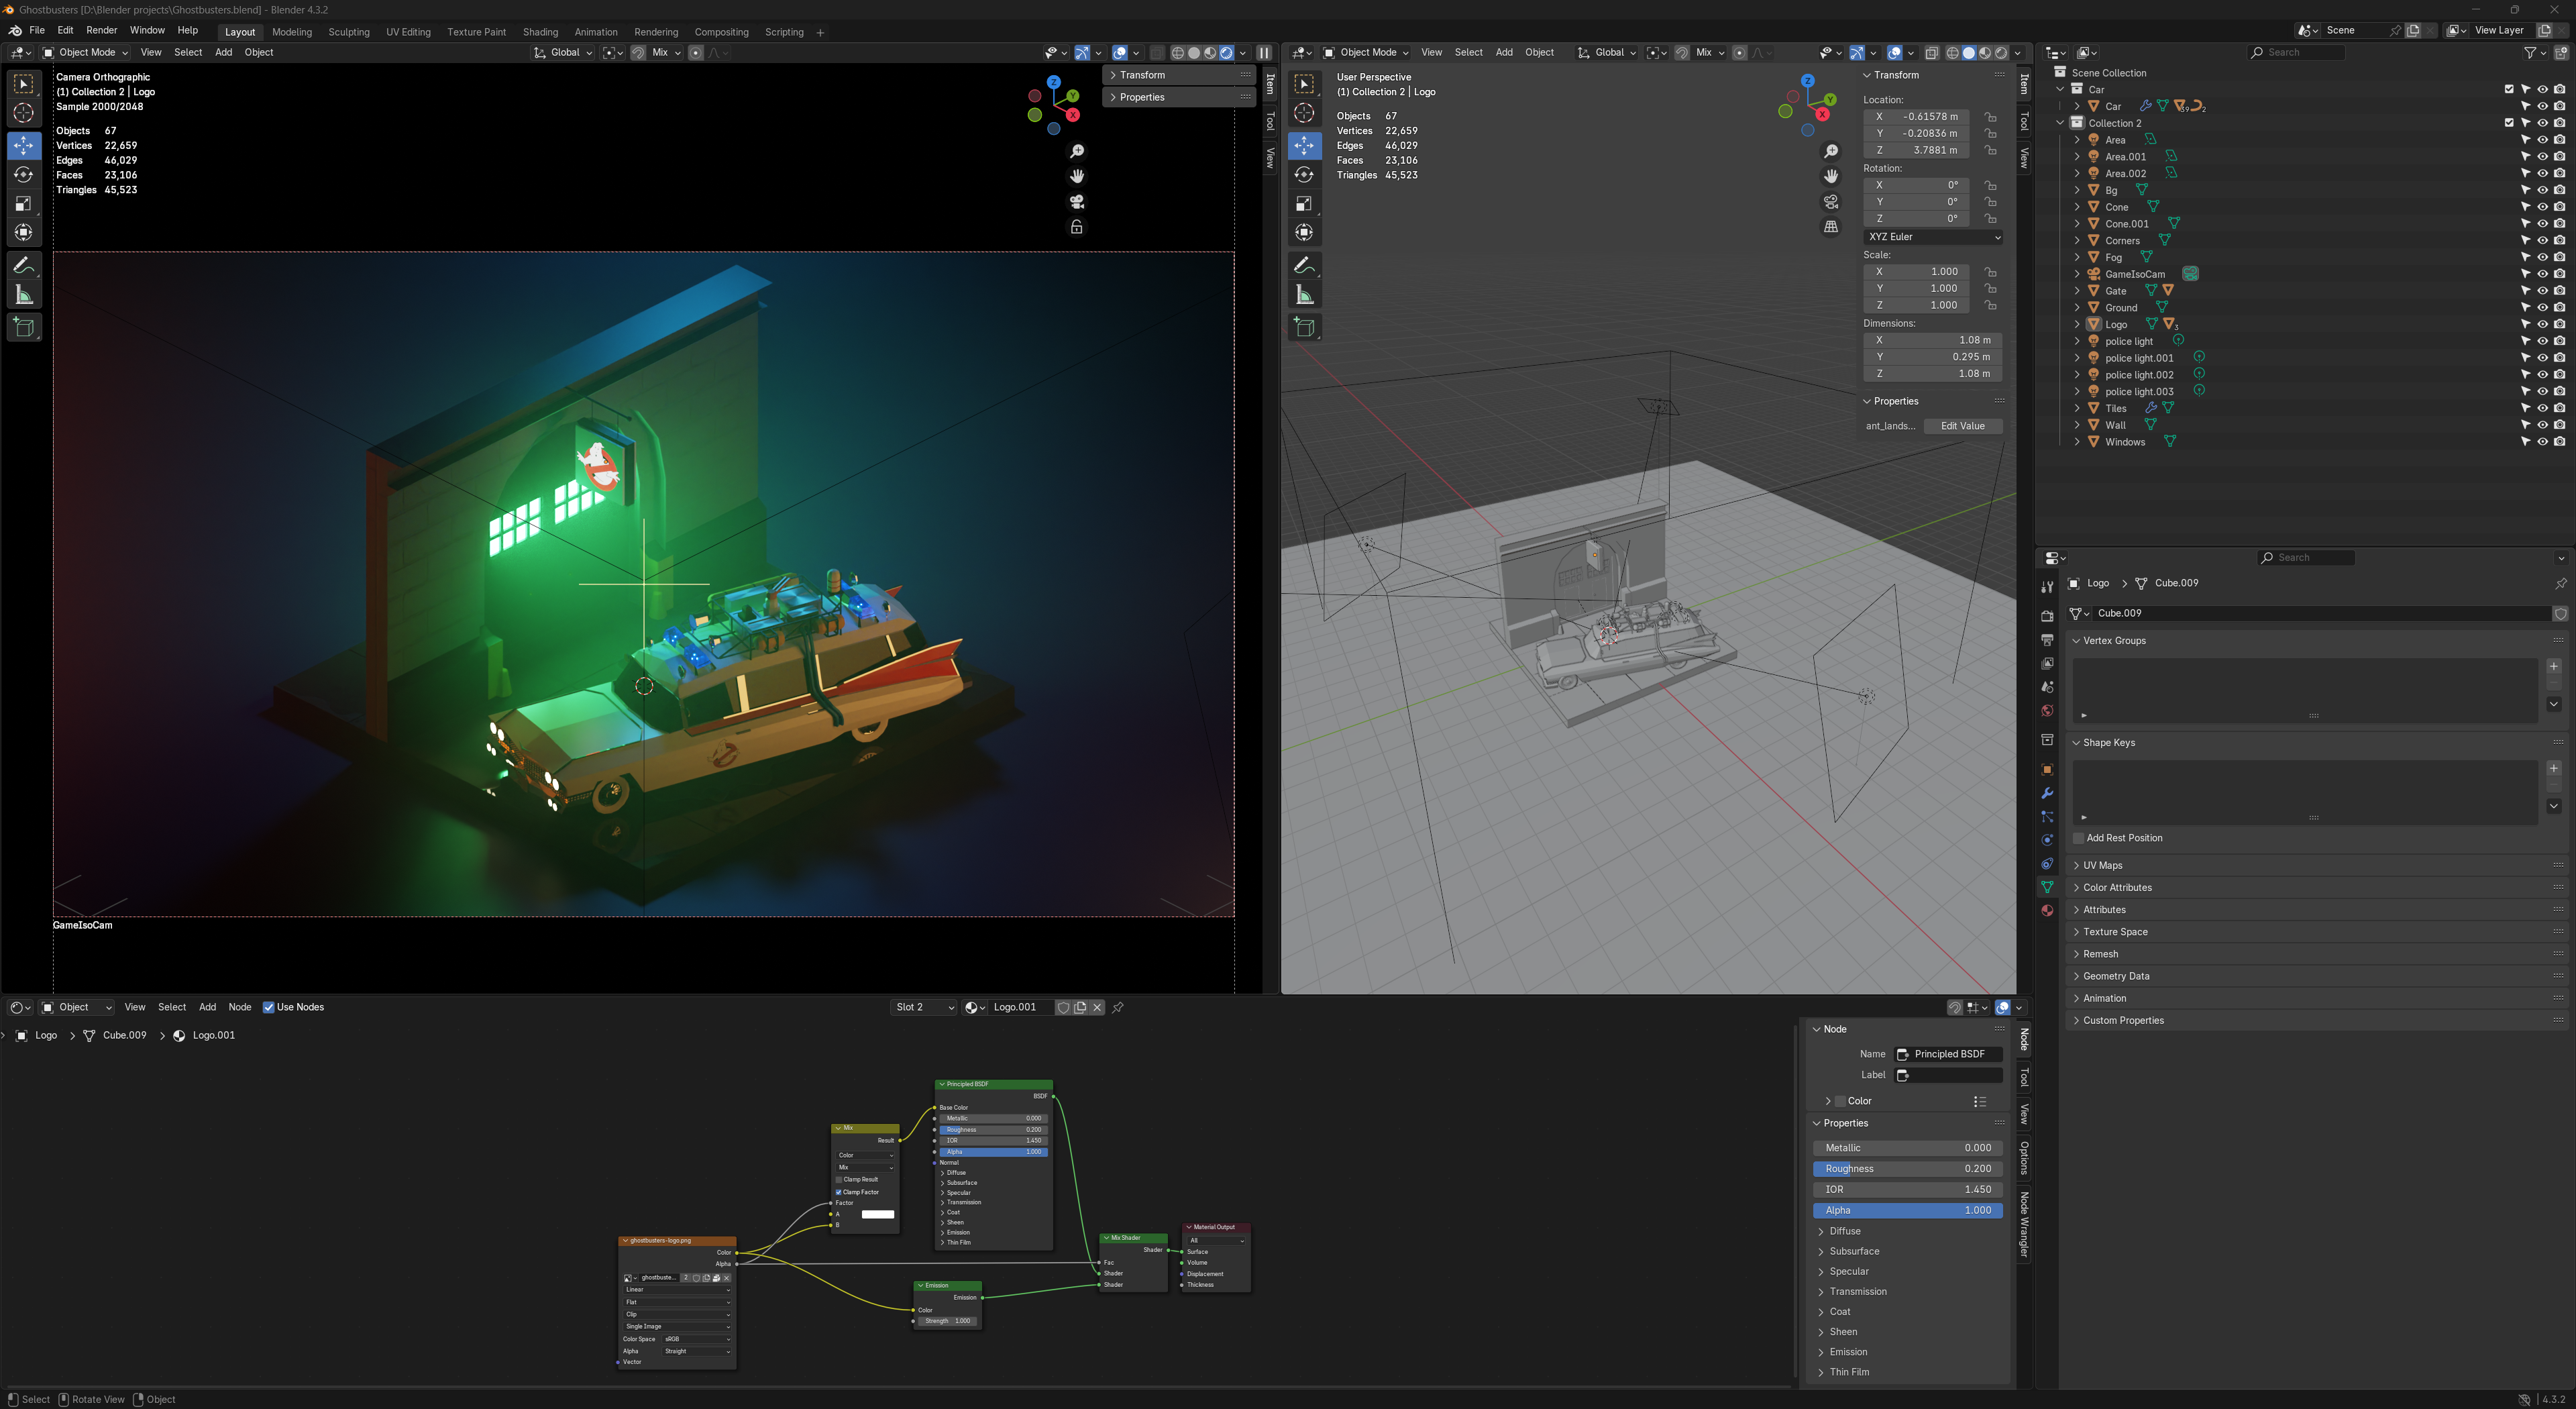2576x1409 pixels.
Task: Pin the node editor material
Action: 1118,1007
